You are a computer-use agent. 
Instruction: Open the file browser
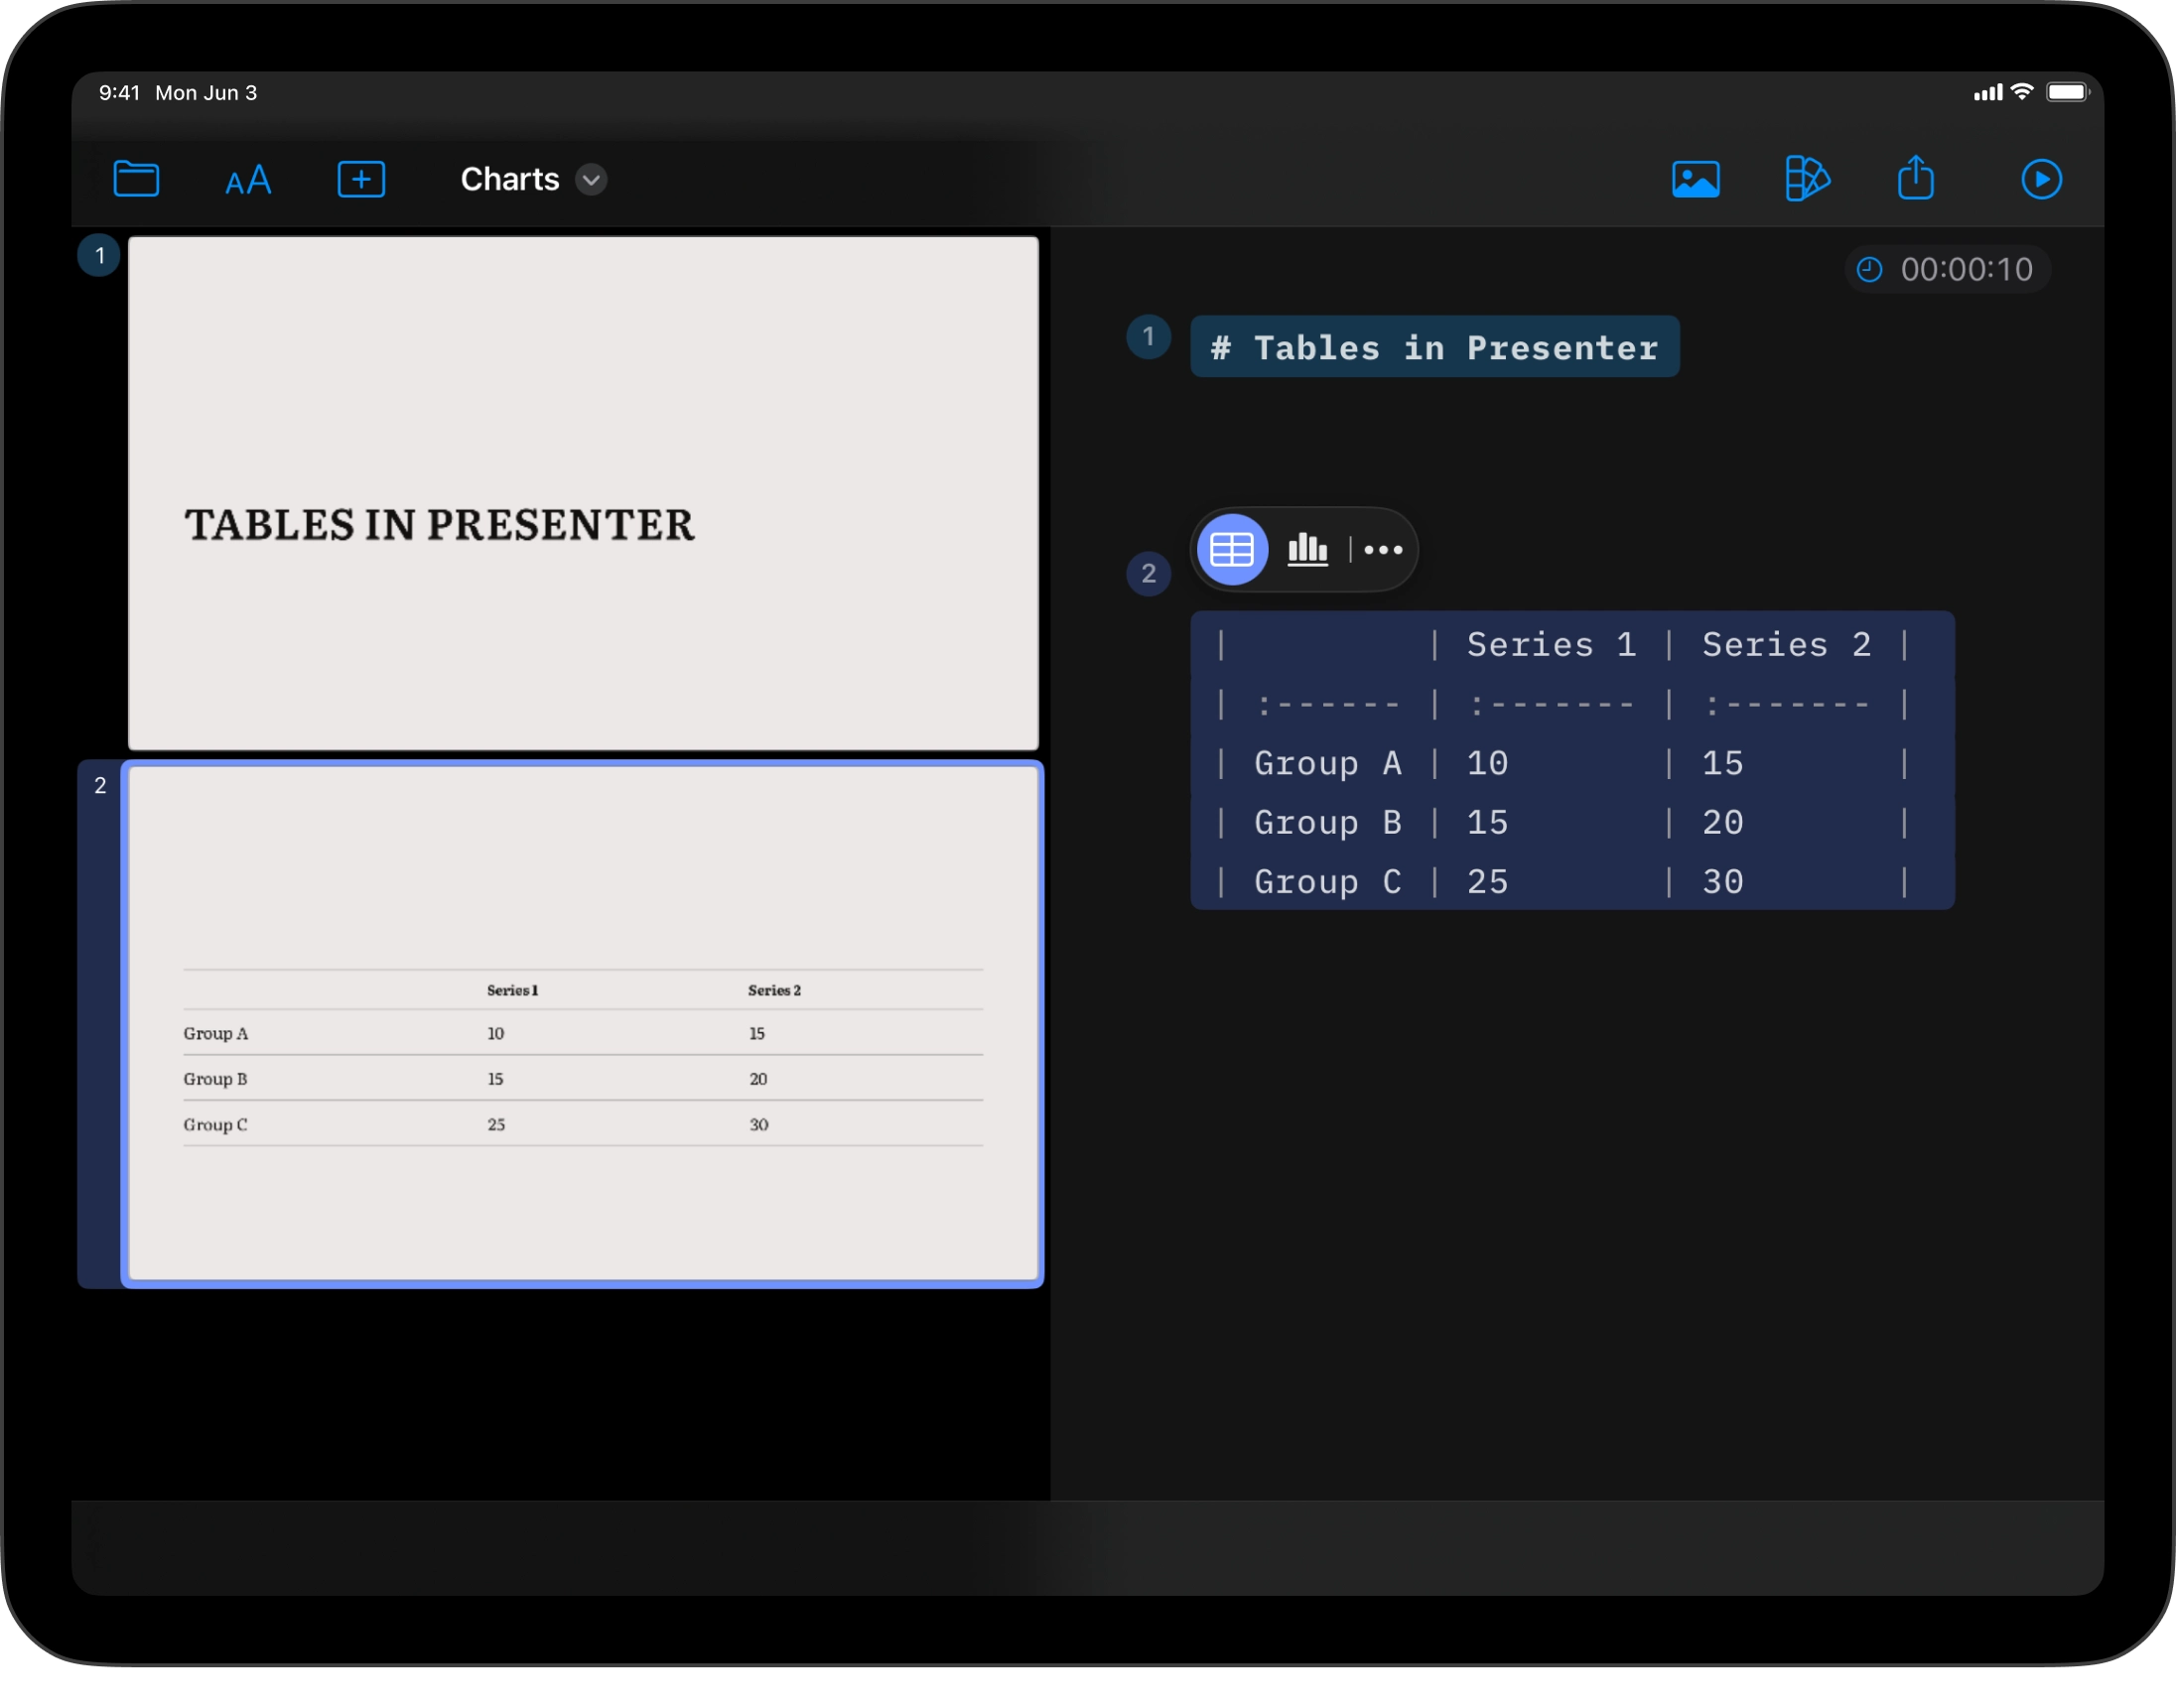pyautogui.click(x=137, y=179)
